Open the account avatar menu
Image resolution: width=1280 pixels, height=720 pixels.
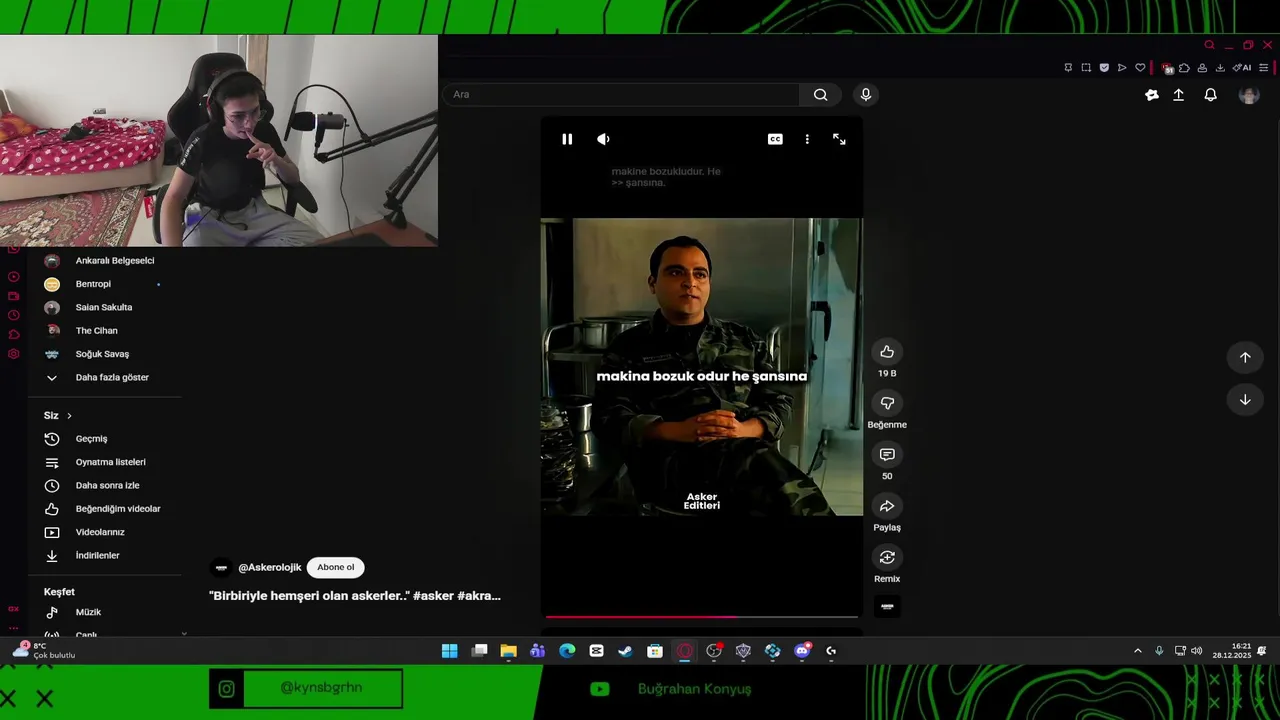[1249, 95]
